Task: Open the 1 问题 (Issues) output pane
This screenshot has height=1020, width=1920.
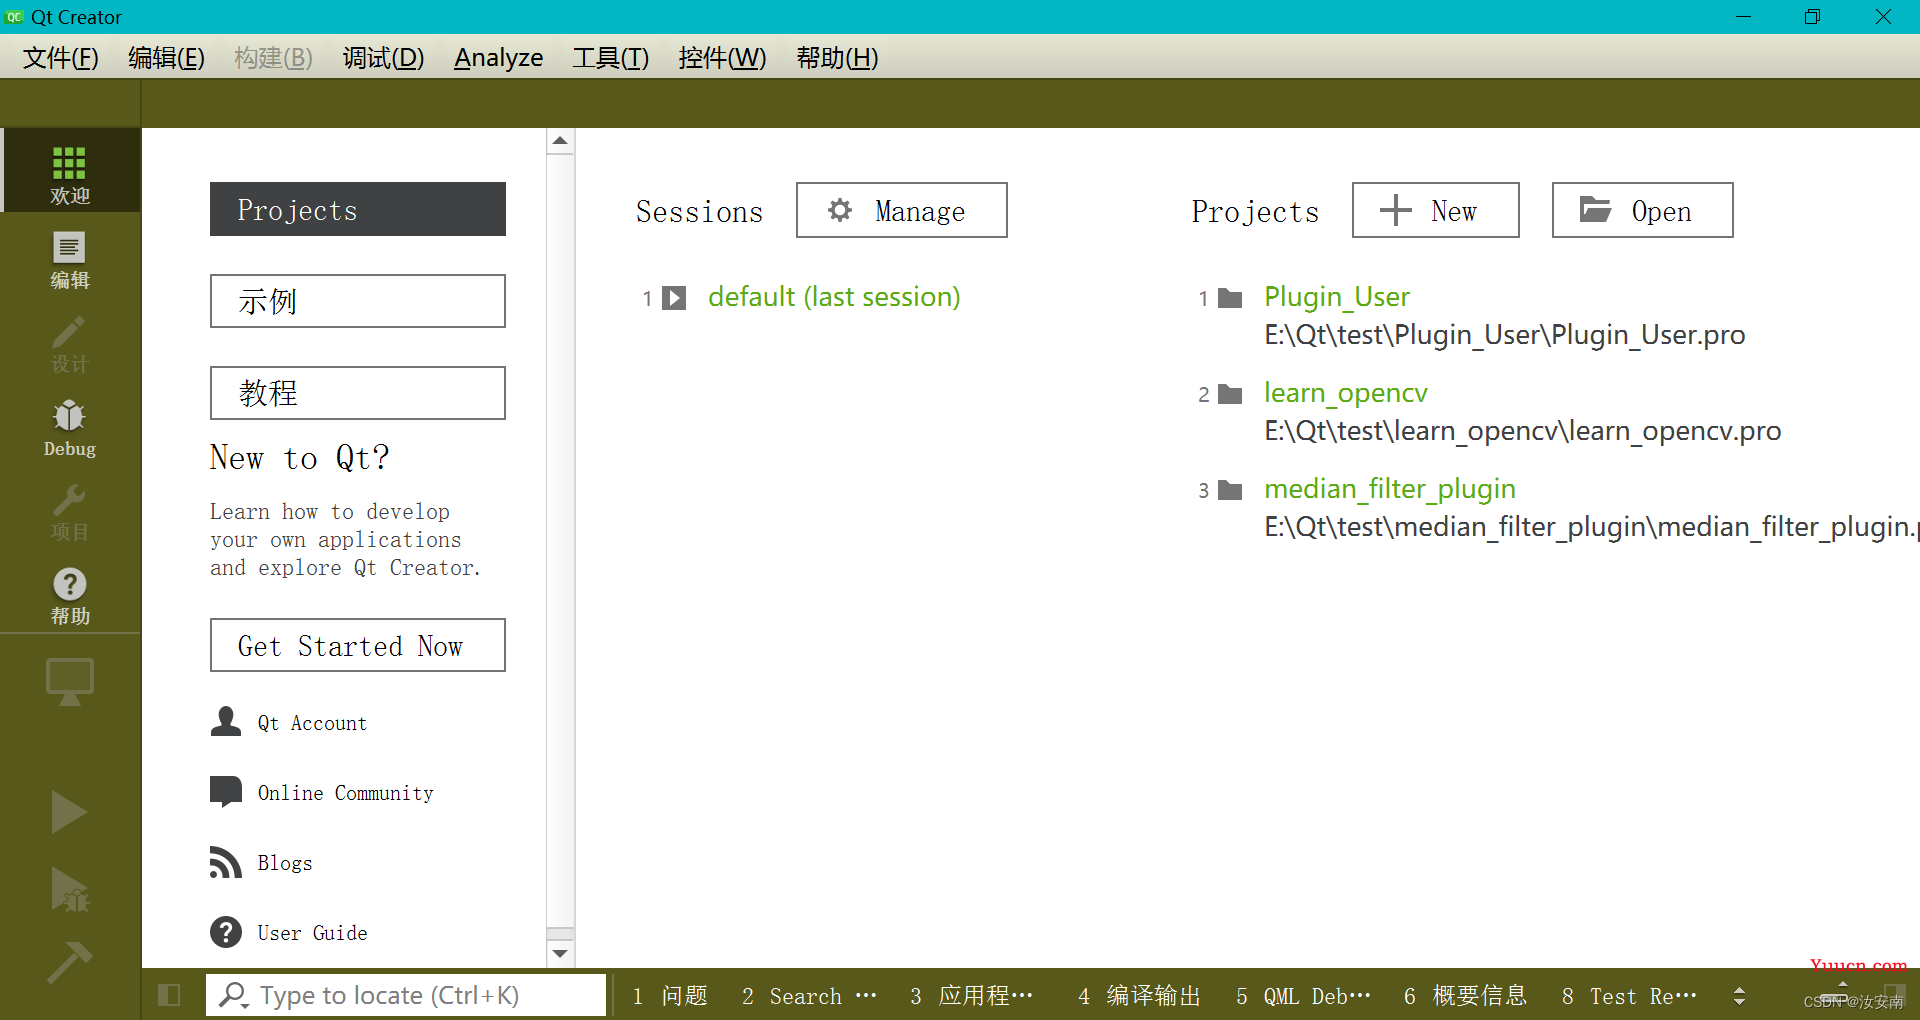Action: point(670,996)
